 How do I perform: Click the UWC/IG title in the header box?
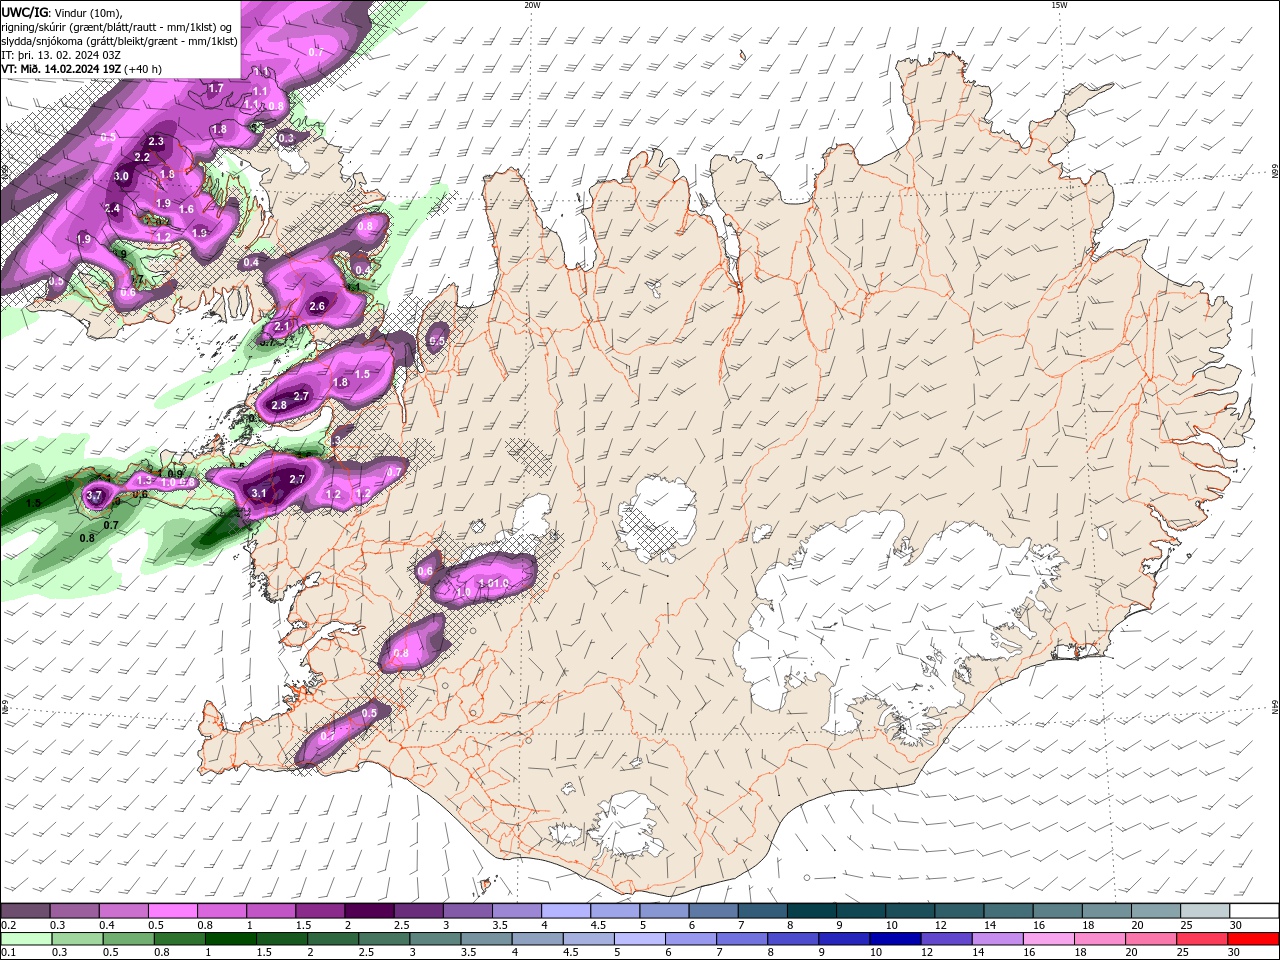pyautogui.click(x=24, y=12)
